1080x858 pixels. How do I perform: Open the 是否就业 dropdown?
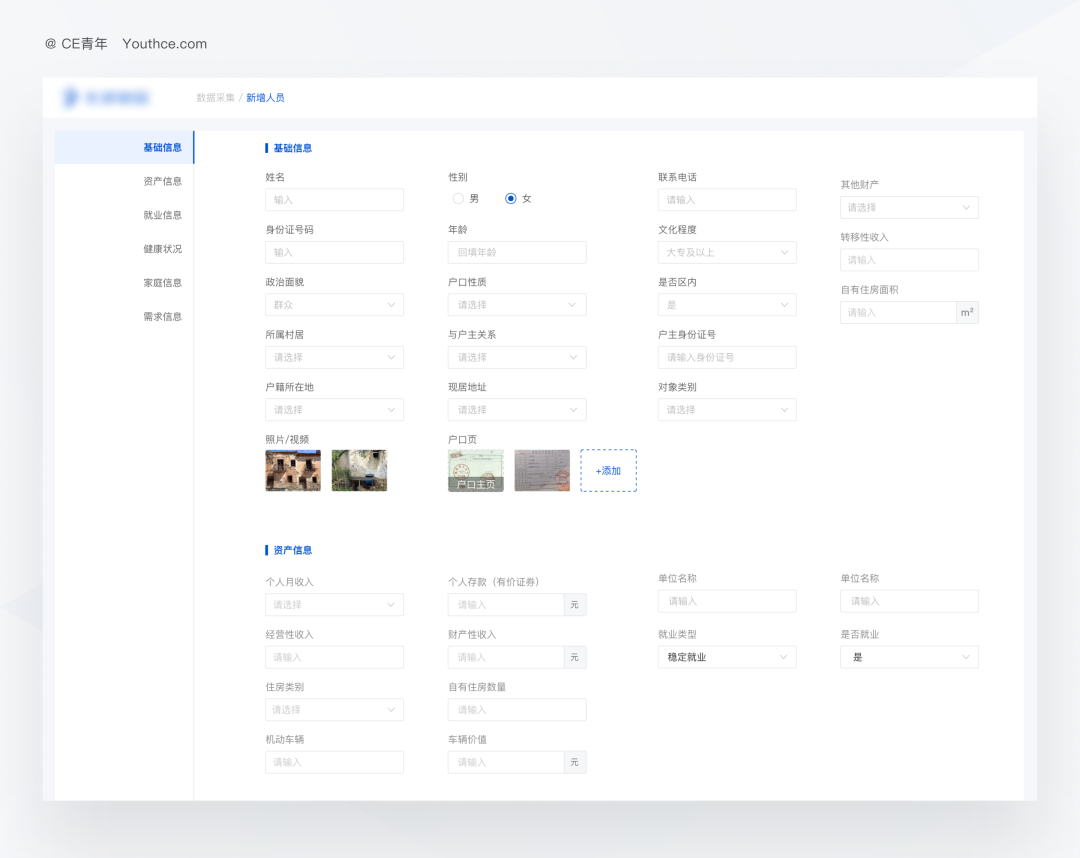[909, 657]
